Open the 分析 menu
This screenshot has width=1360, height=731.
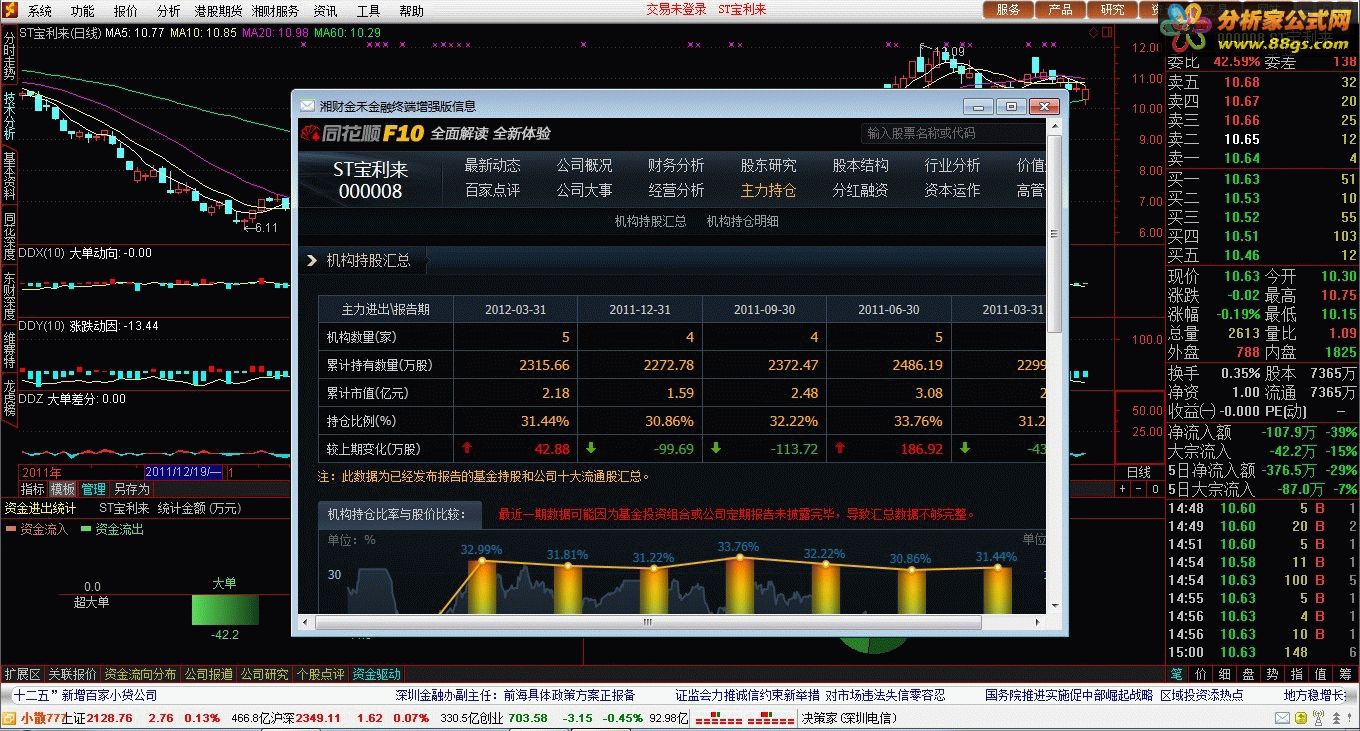tap(169, 11)
